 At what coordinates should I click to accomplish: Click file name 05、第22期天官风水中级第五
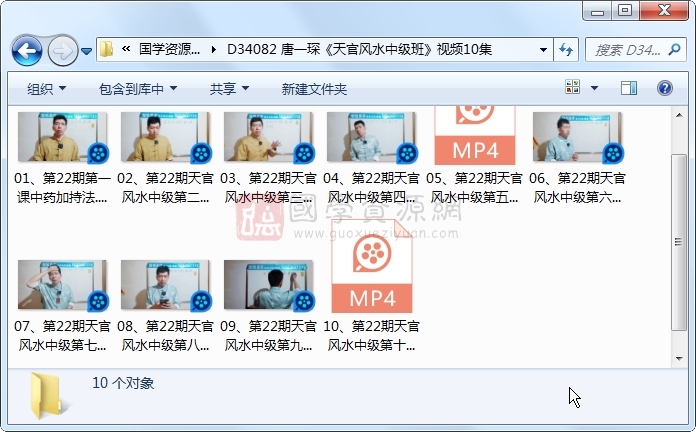(474, 187)
